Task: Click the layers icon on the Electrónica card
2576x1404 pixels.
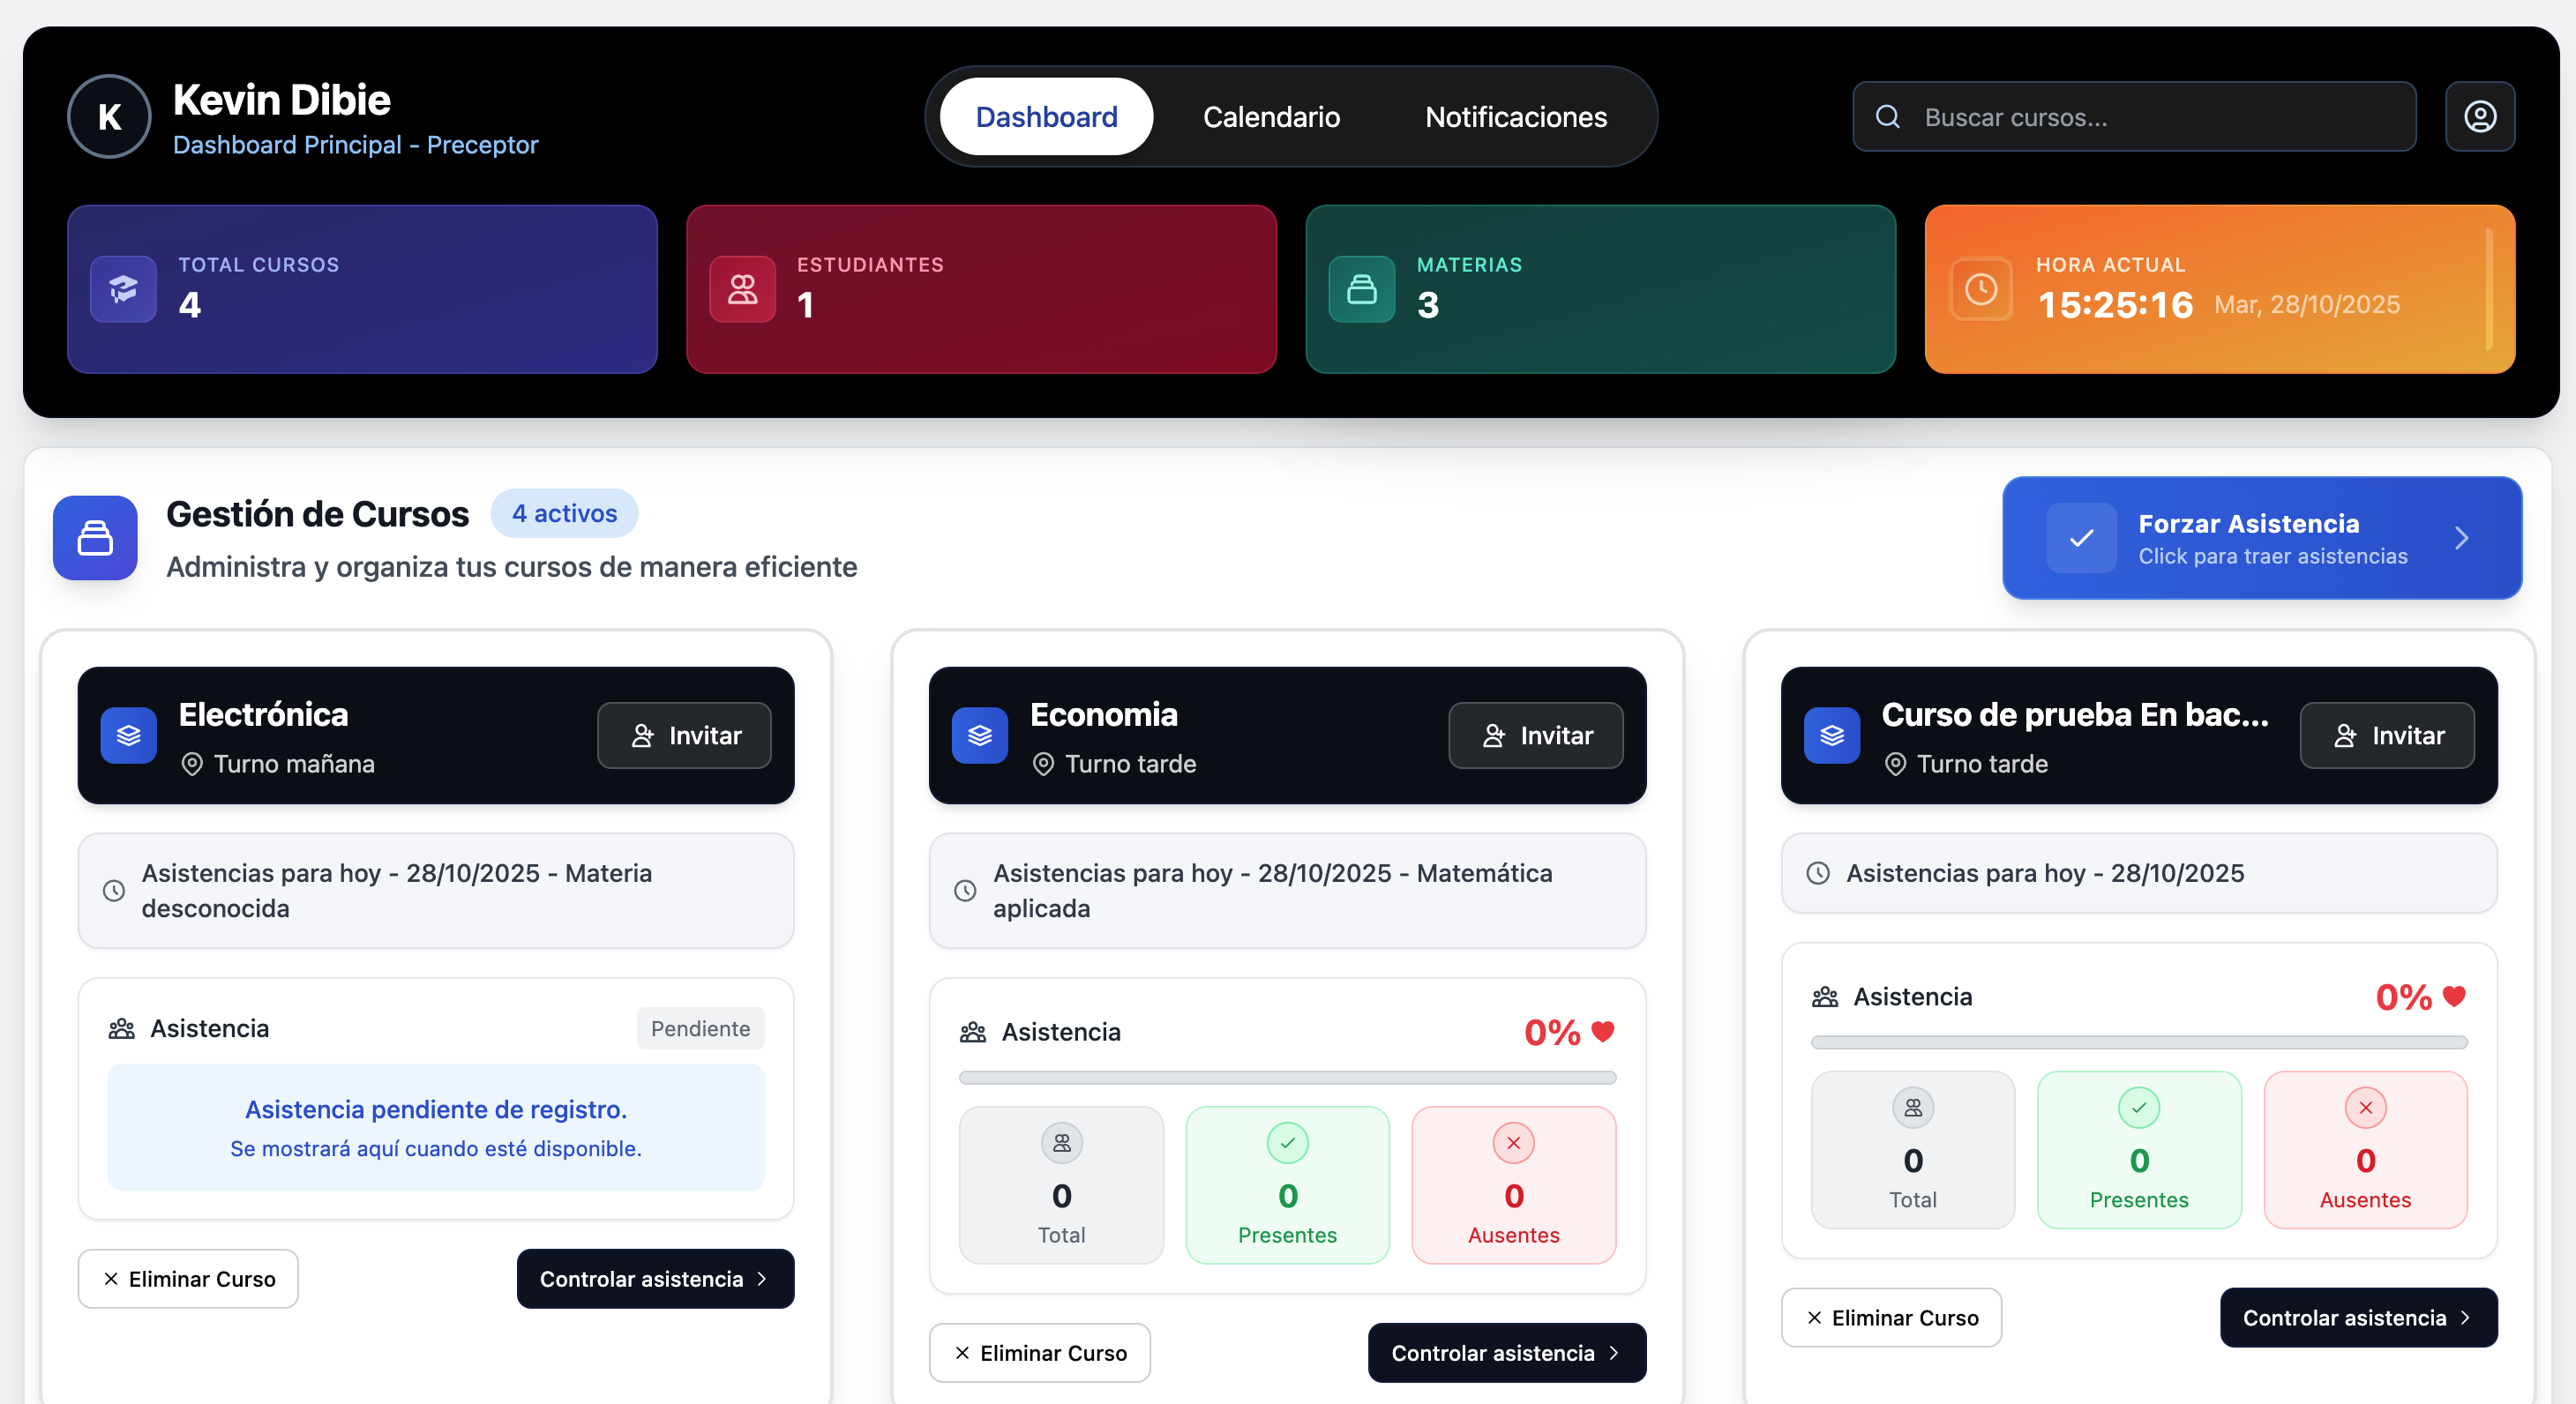Action: [129, 736]
